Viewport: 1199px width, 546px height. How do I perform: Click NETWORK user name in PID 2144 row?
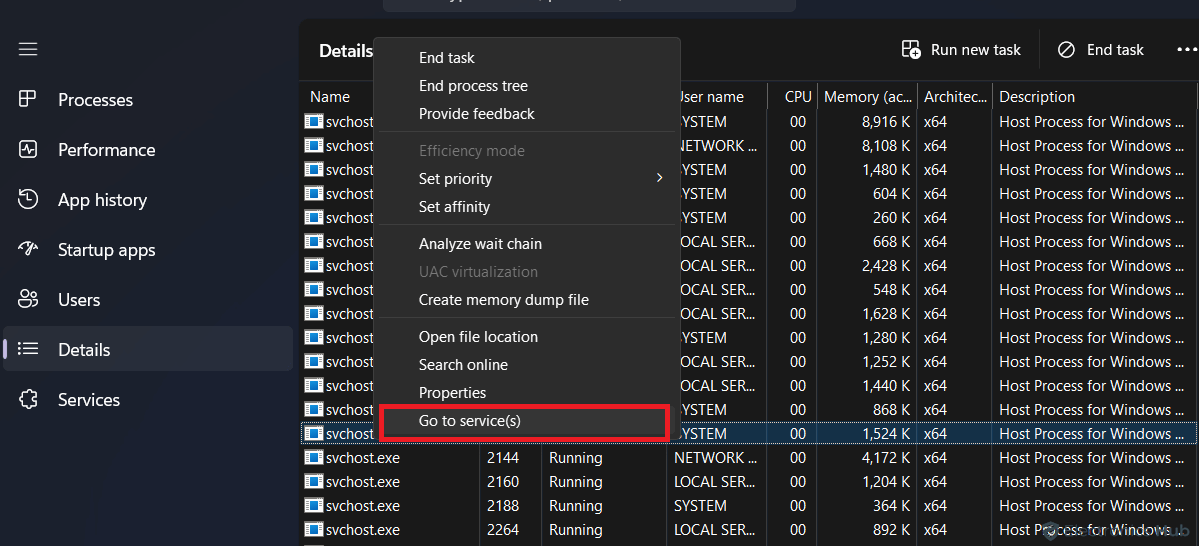pyautogui.click(x=716, y=458)
